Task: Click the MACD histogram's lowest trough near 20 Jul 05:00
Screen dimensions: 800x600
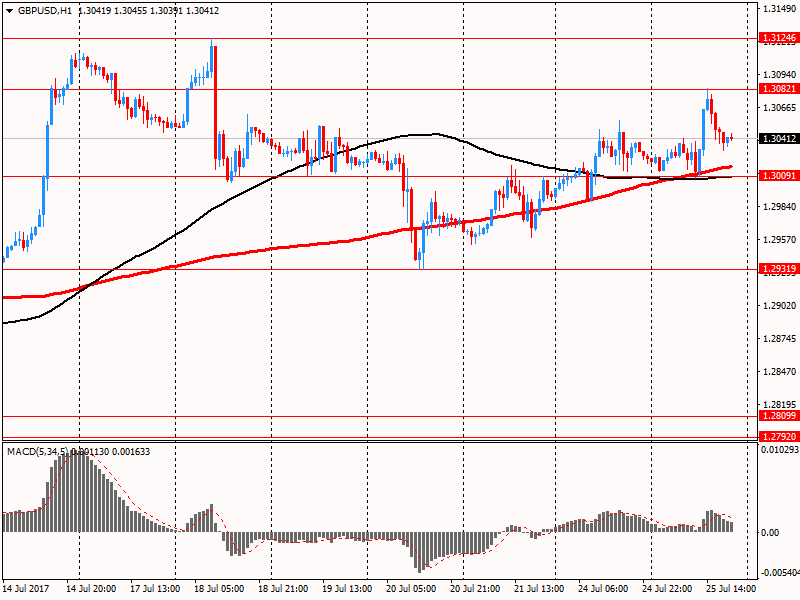Action: point(419,553)
